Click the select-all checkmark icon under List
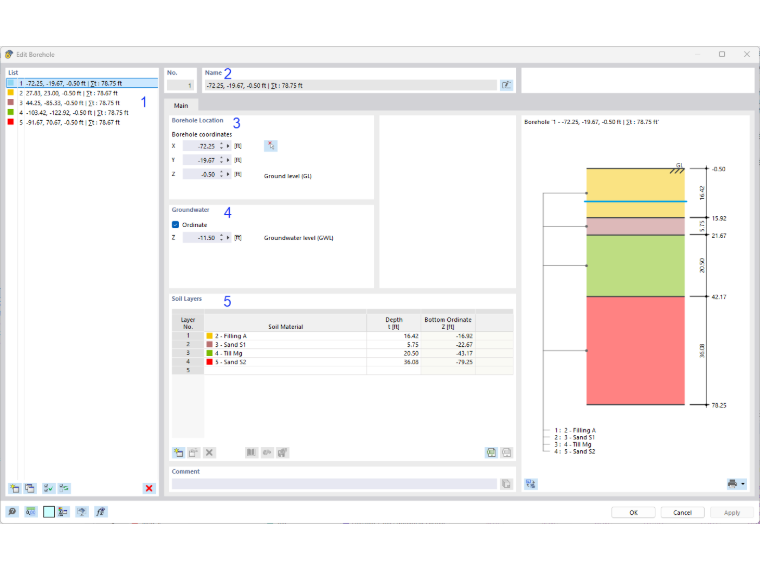The width and height of the screenshot is (760, 570). (48, 488)
